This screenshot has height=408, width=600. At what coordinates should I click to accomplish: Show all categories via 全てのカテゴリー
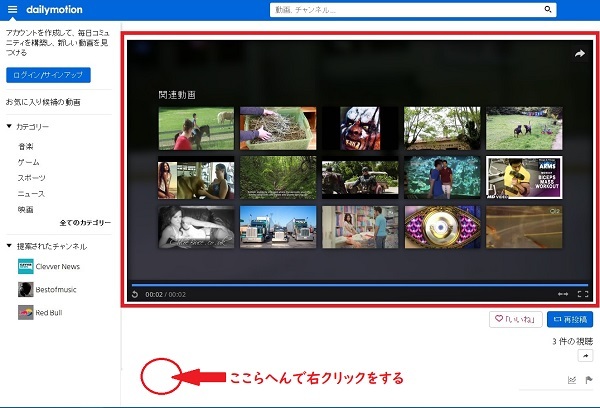click(x=85, y=222)
